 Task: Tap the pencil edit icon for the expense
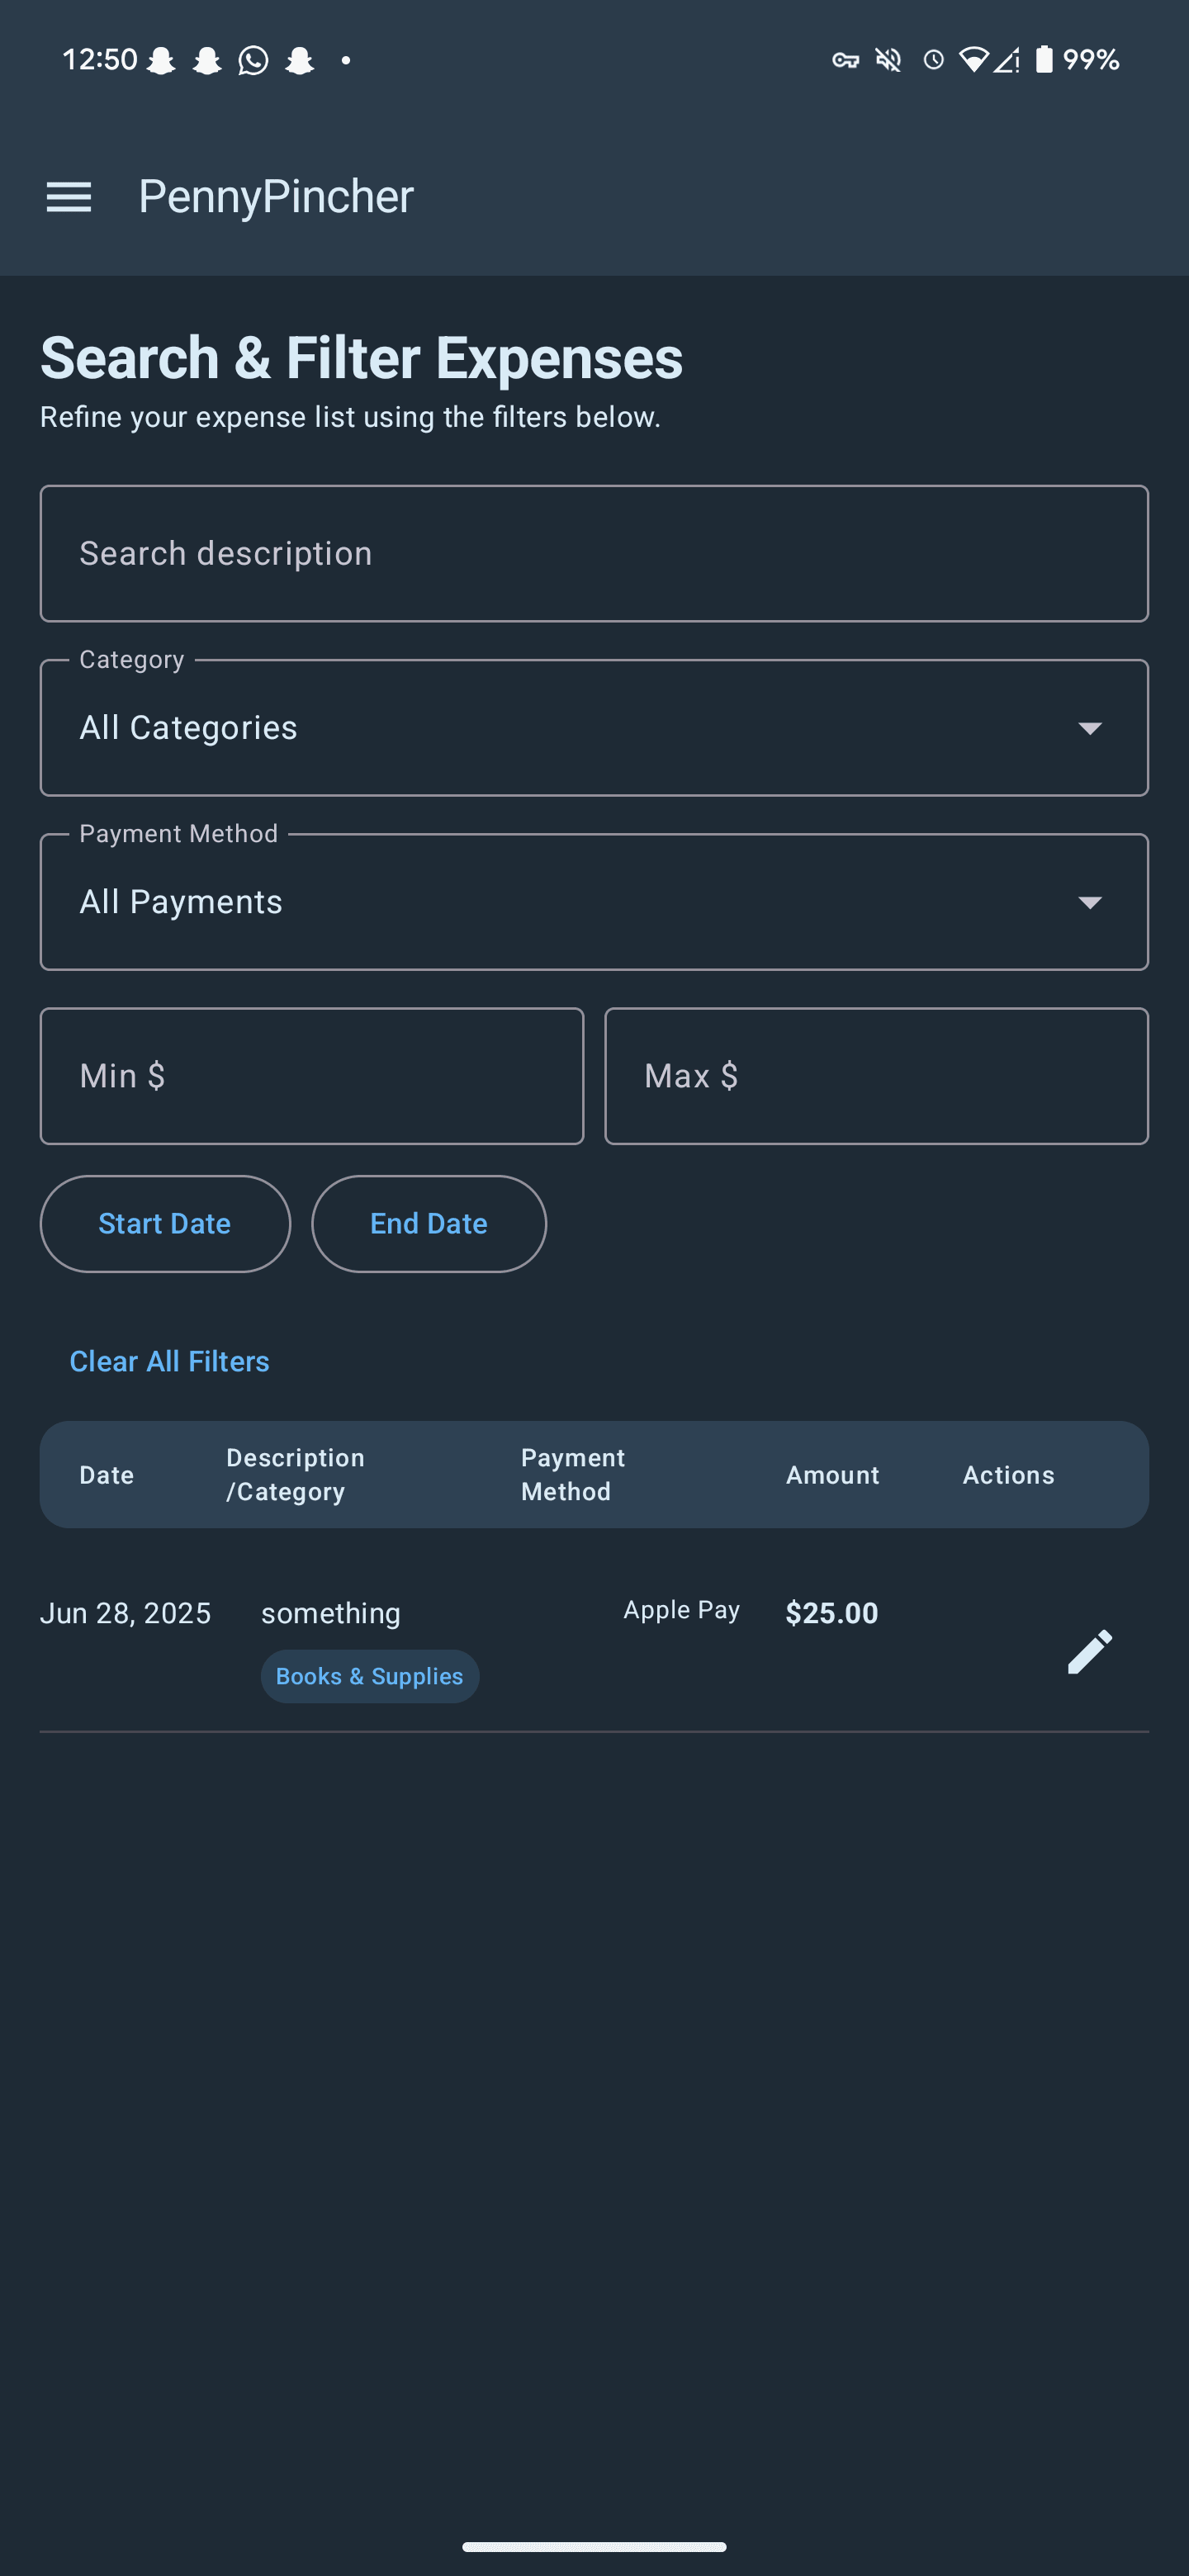coord(1089,1651)
